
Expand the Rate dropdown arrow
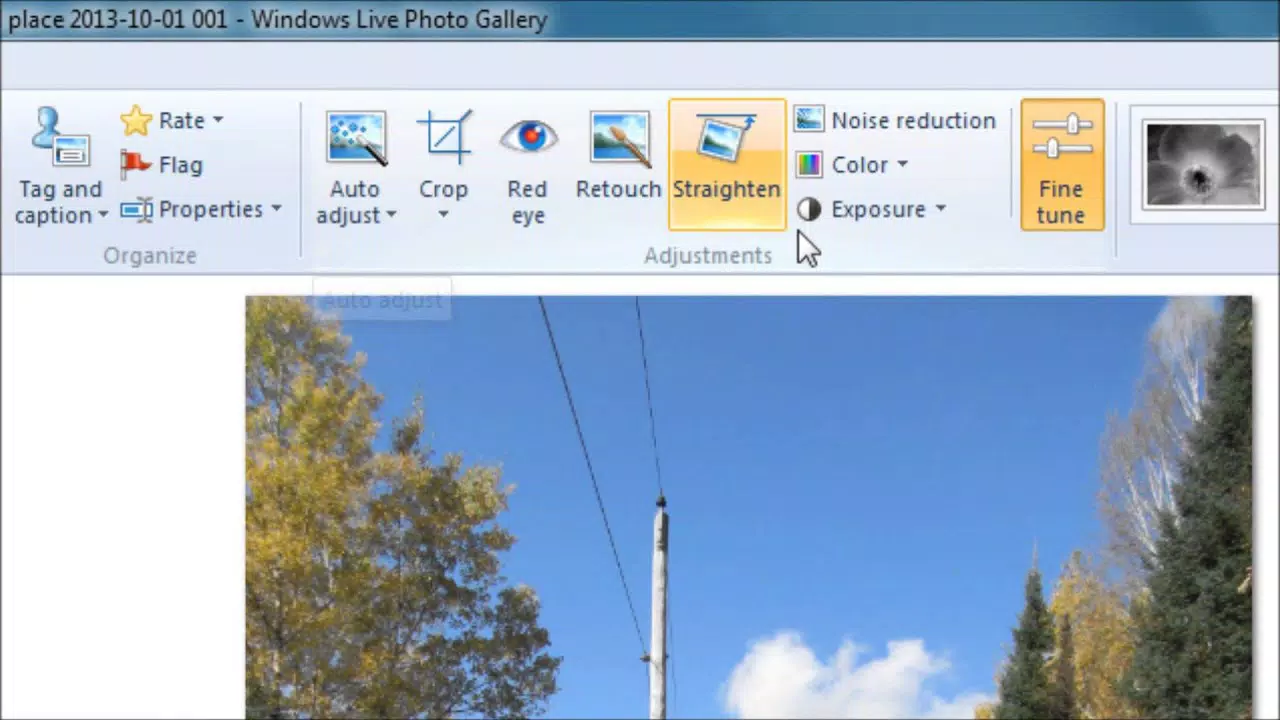pos(218,121)
